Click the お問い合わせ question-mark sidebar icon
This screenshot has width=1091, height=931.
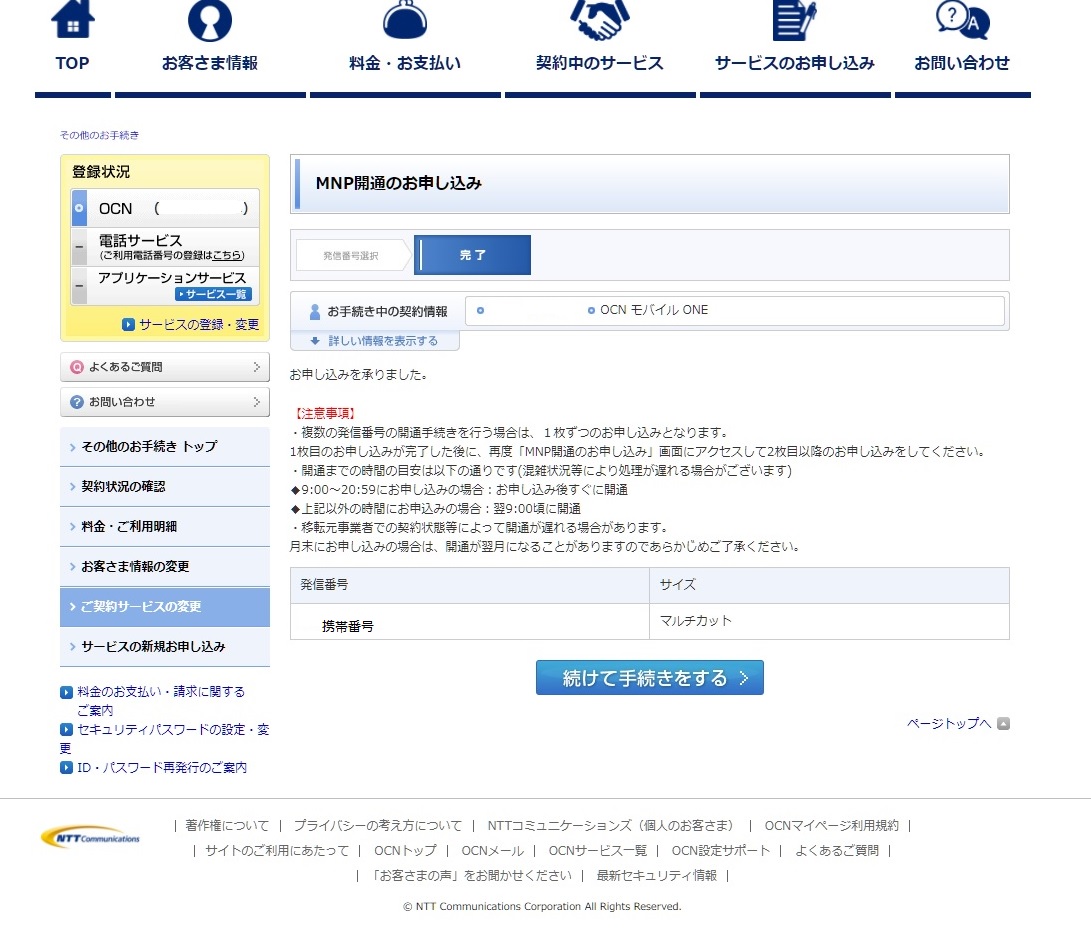(77, 402)
